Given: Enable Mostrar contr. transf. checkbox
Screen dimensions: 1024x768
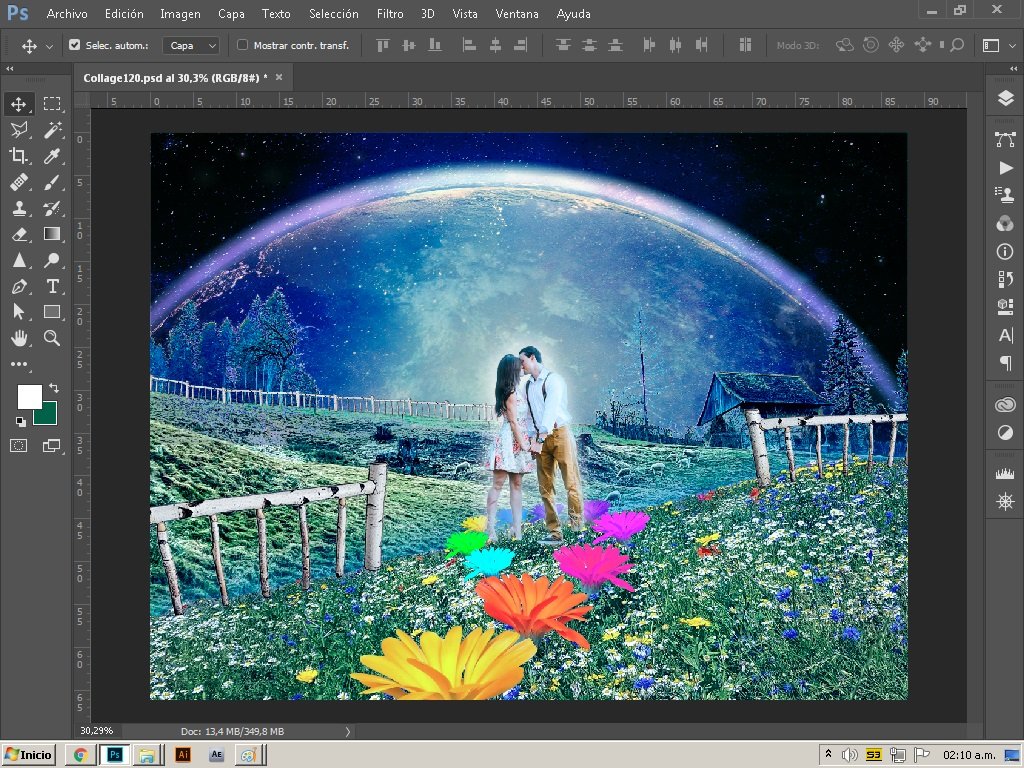Looking at the screenshot, I should click(x=242, y=45).
